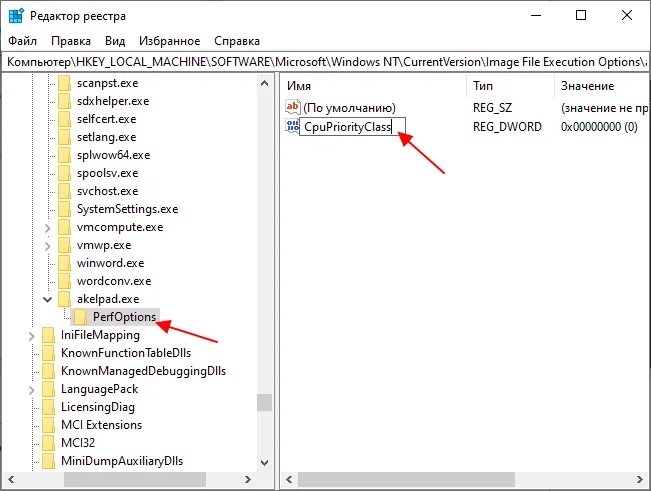
Task: Click the folder icon next to LicensingDiag
Action: 48,407
